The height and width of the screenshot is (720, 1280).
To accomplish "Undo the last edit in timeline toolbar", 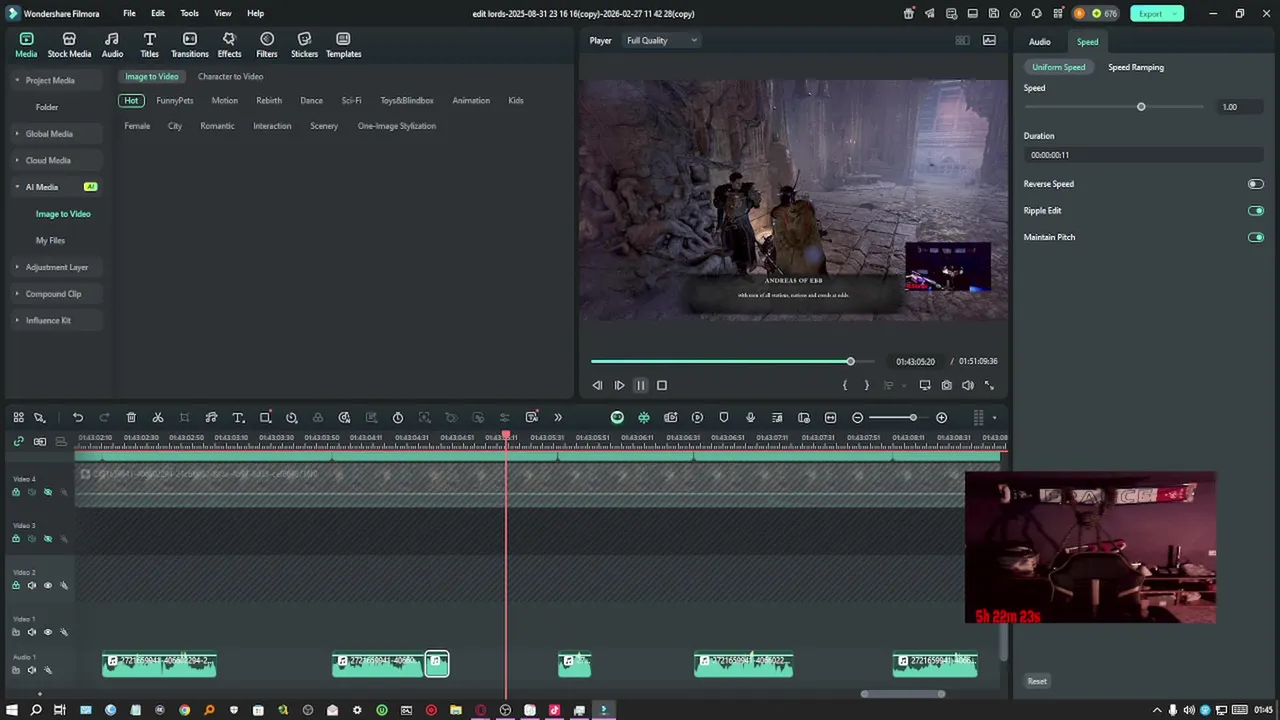I will click(x=78, y=417).
